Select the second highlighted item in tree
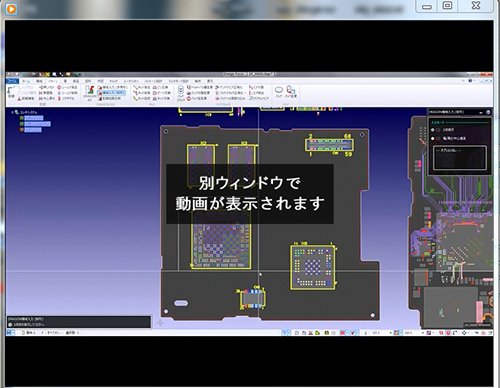 [x=37, y=124]
